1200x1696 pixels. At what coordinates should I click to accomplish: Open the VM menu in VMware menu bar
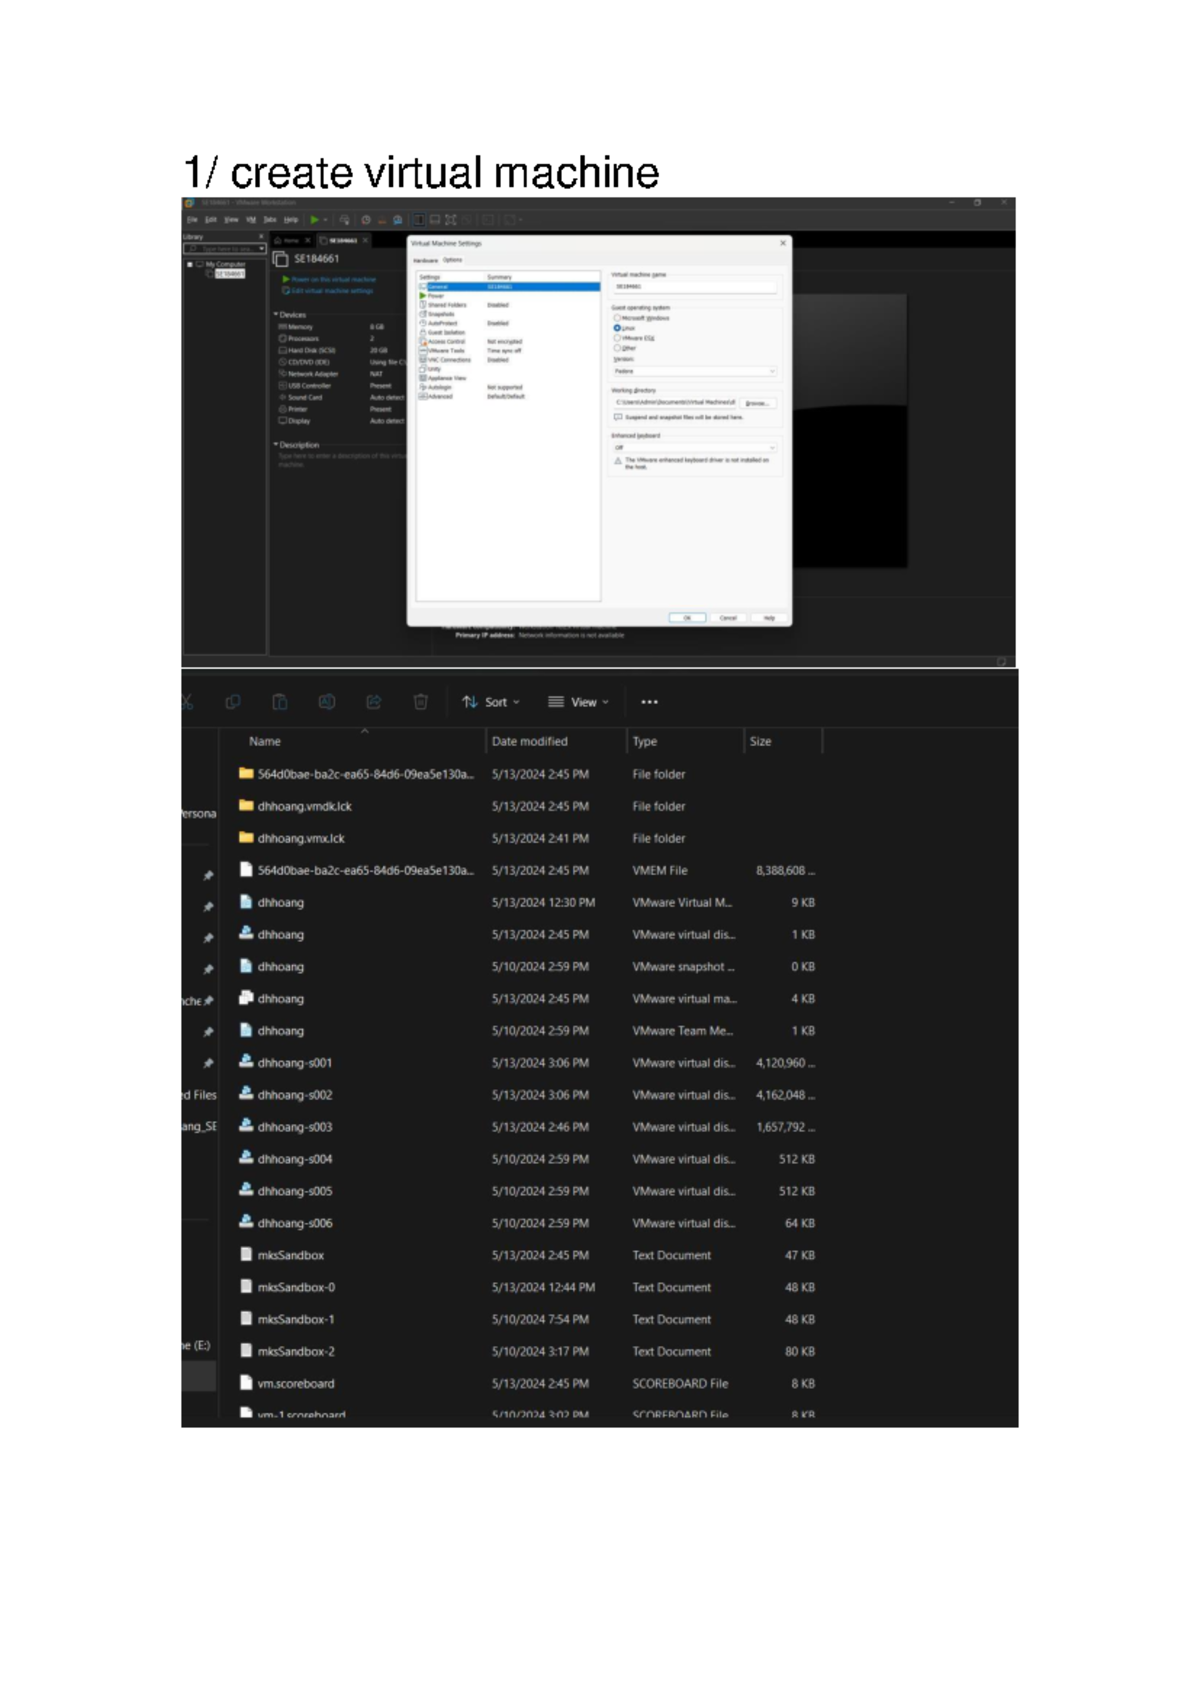pos(251,220)
